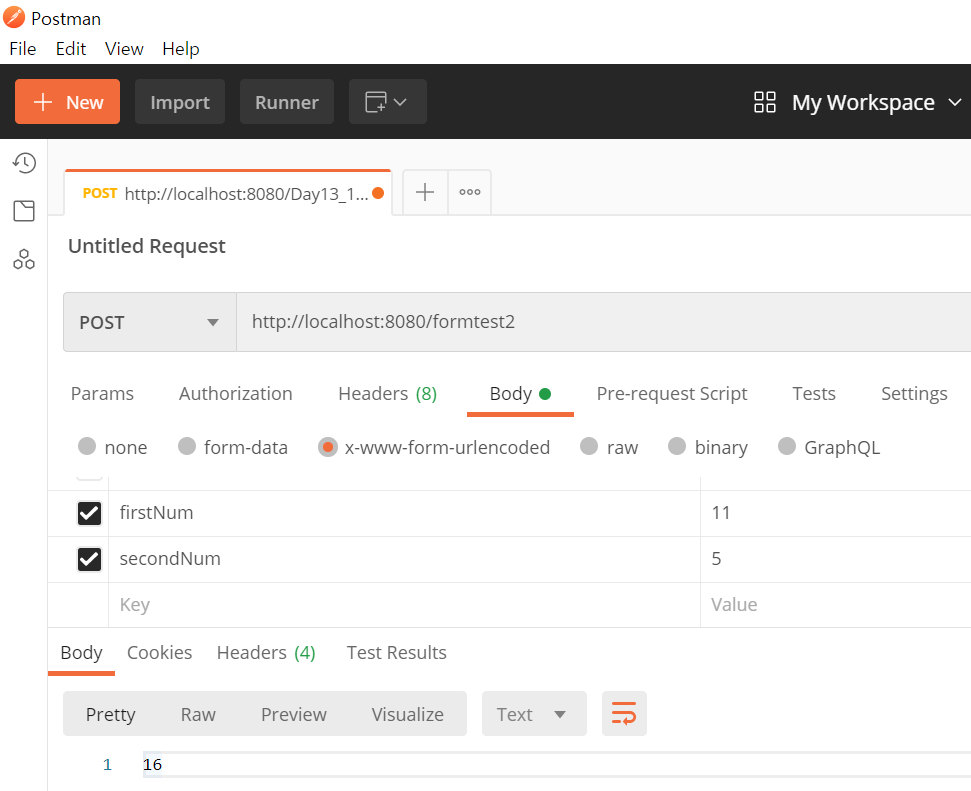Open the Tests tab
Image resolution: width=971 pixels, height=791 pixels.
[x=814, y=393]
